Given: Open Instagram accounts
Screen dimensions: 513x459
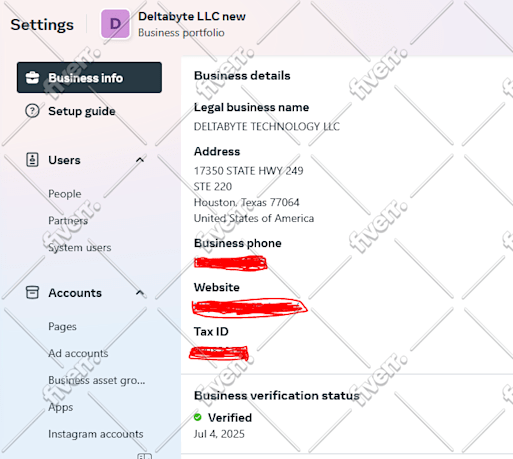Looking at the screenshot, I should click(96, 434).
